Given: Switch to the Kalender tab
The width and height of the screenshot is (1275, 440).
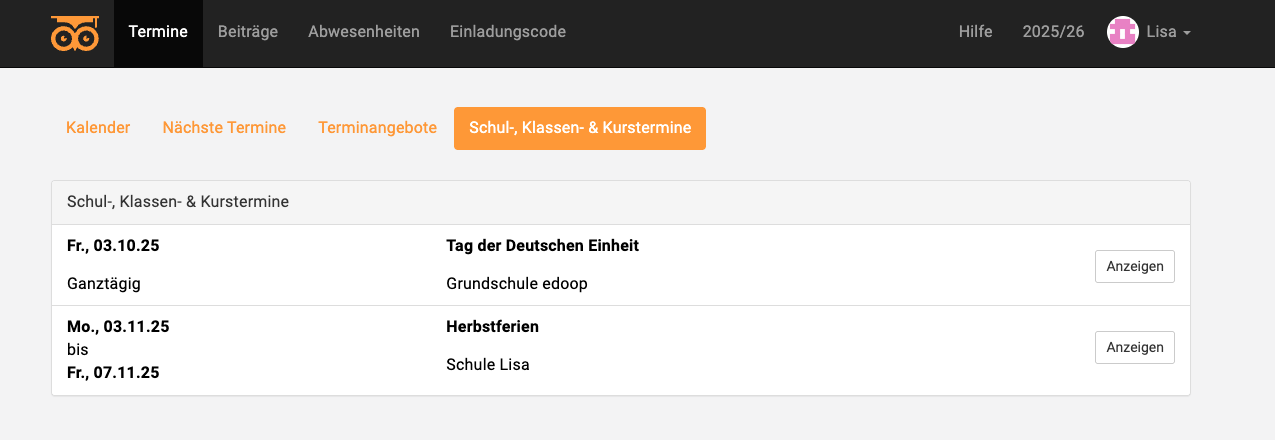Looking at the screenshot, I should click(98, 128).
